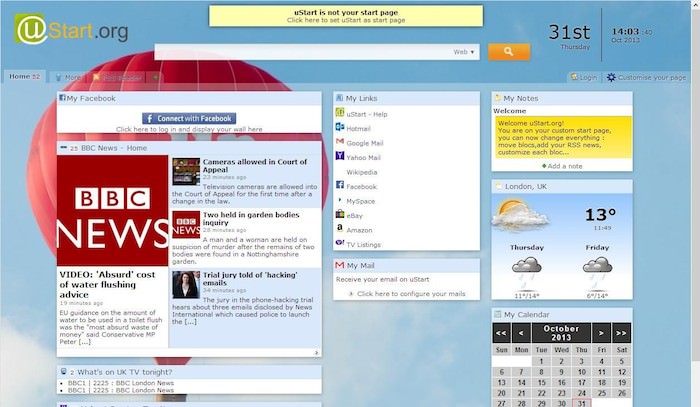Image resolution: width=700 pixels, height=407 pixels.
Task: Click the current weather sun-and-cloud icon
Action: (x=520, y=216)
